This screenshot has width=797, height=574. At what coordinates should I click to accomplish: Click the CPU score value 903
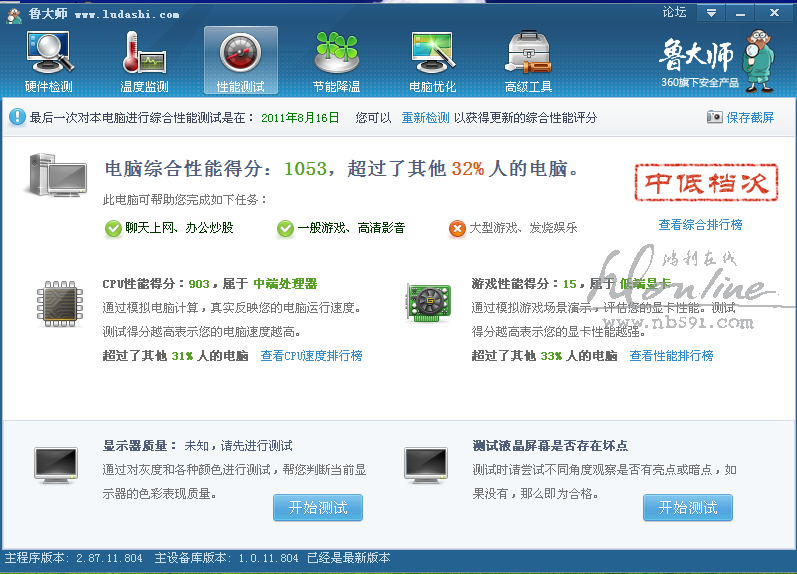coord(199,284)
